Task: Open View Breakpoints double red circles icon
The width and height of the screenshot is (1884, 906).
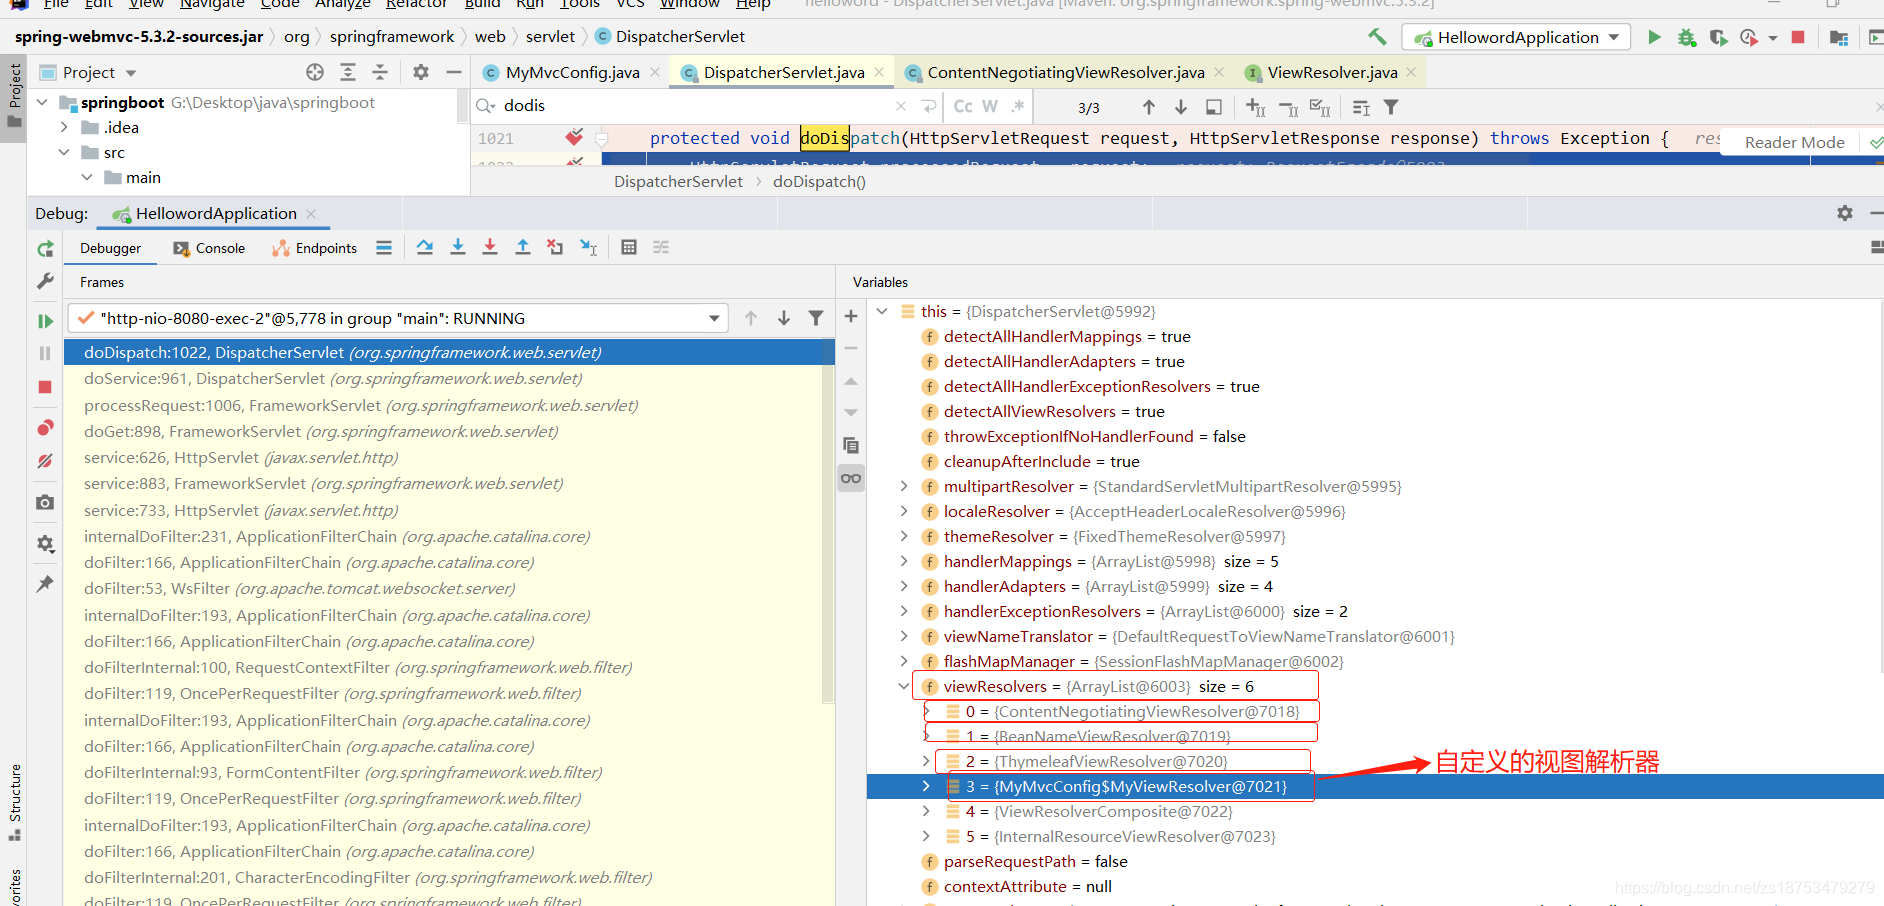Action: tap(45, 428)
